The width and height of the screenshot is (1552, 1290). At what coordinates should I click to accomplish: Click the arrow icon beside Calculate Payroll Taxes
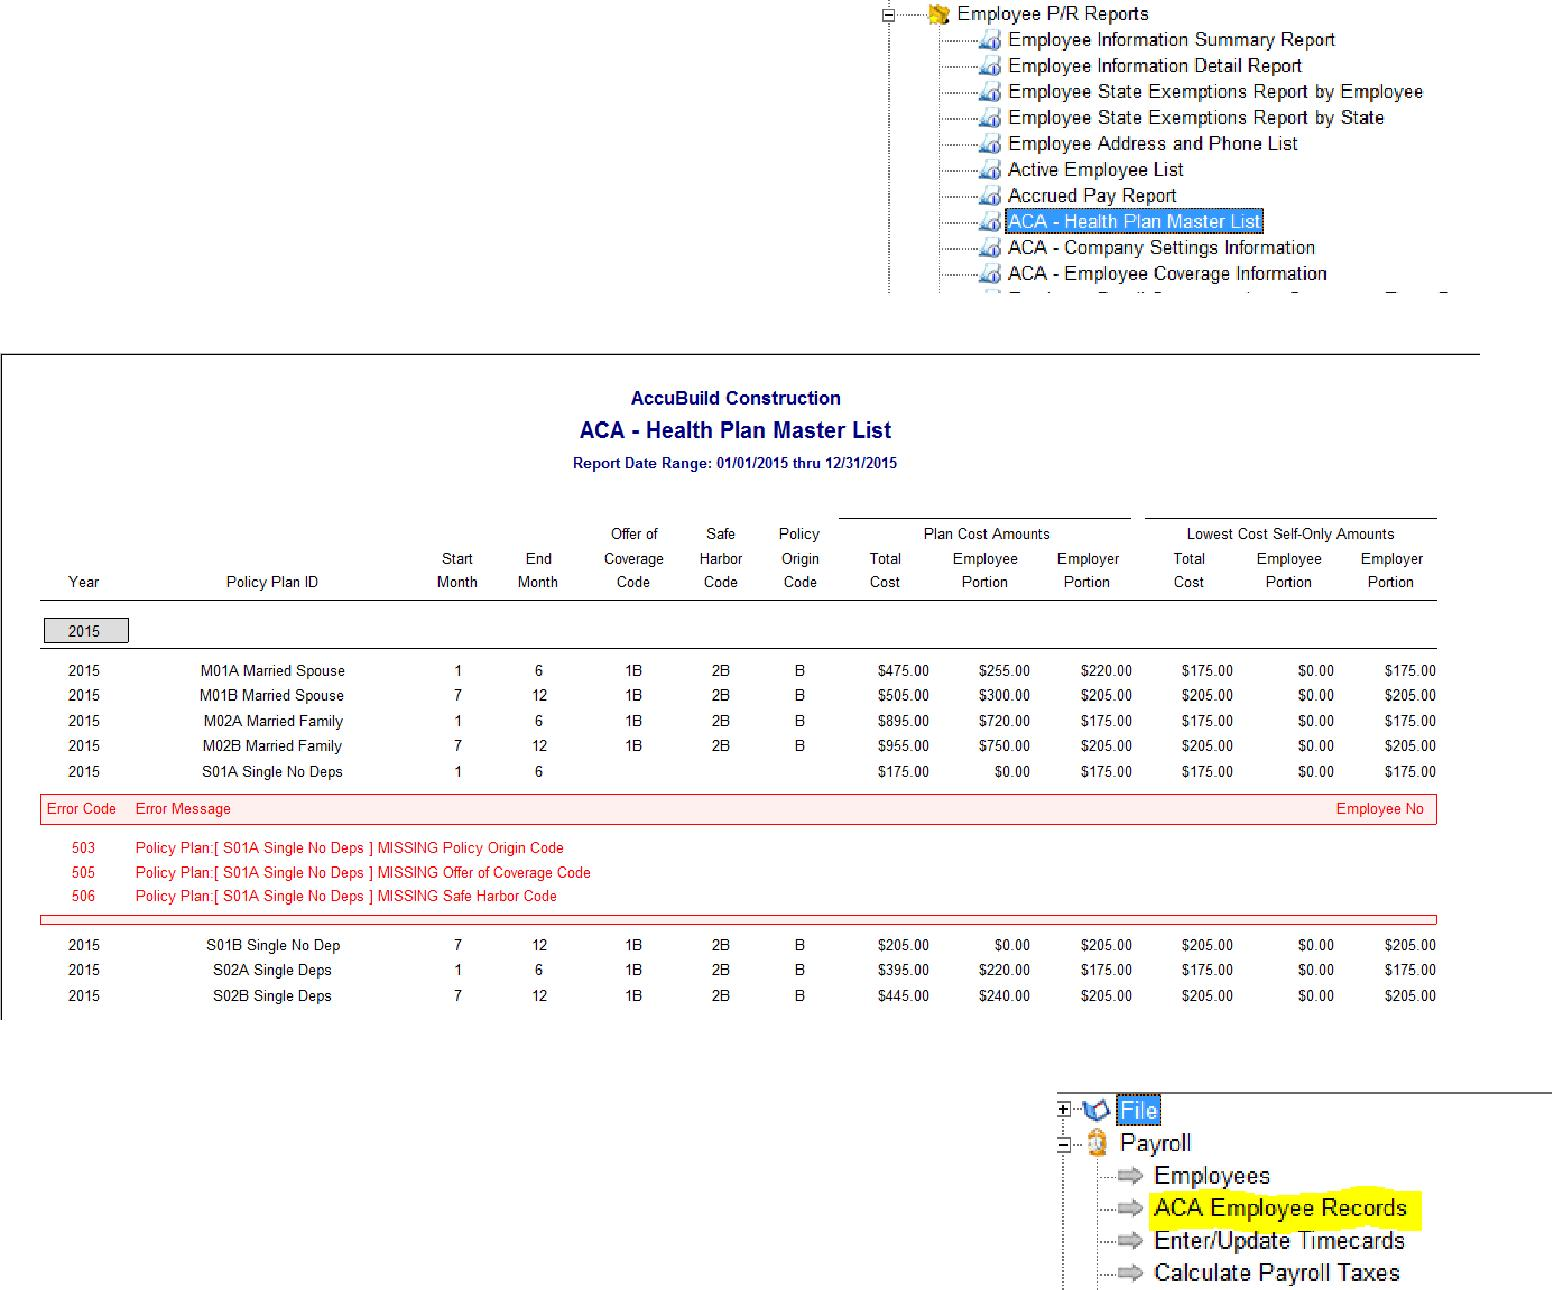point(1130,1273)
